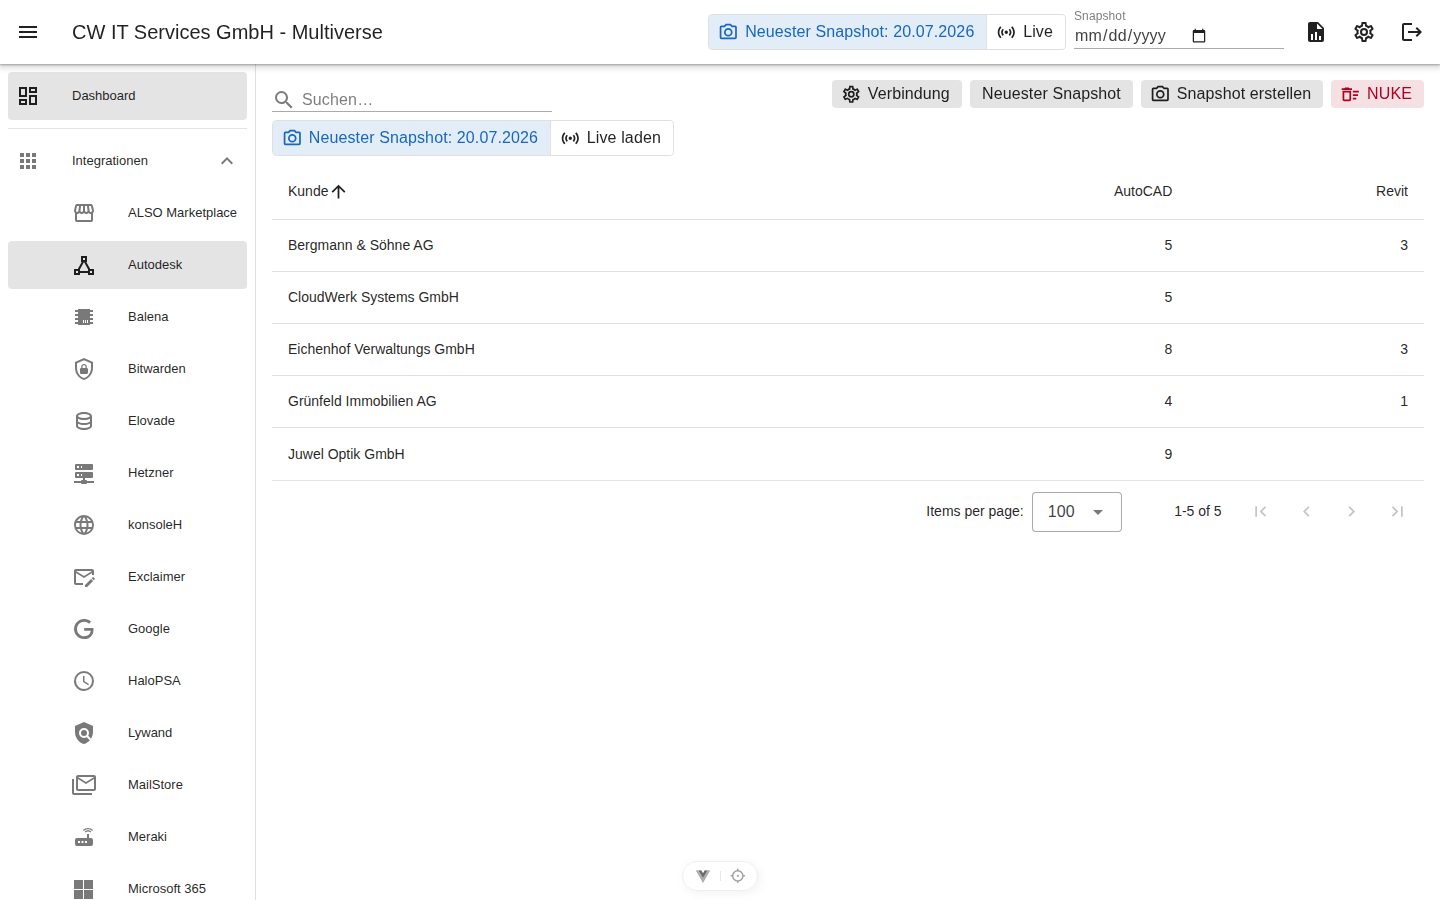Open the items per page dropdown
1440x900 pixels.
pyautogui.click(x=1076, y=512)
